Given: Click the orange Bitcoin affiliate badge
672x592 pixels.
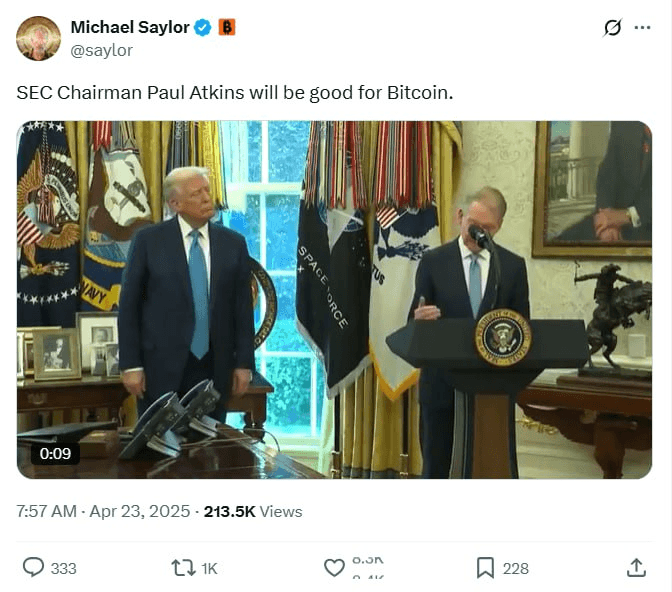Looking at the screenshot, I should point(227,27).
